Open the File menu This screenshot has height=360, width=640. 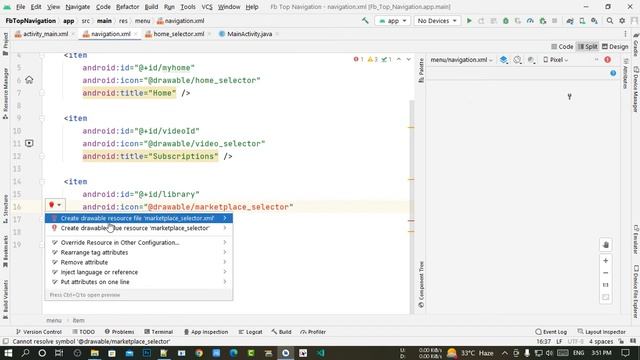[x=20, y=7]
